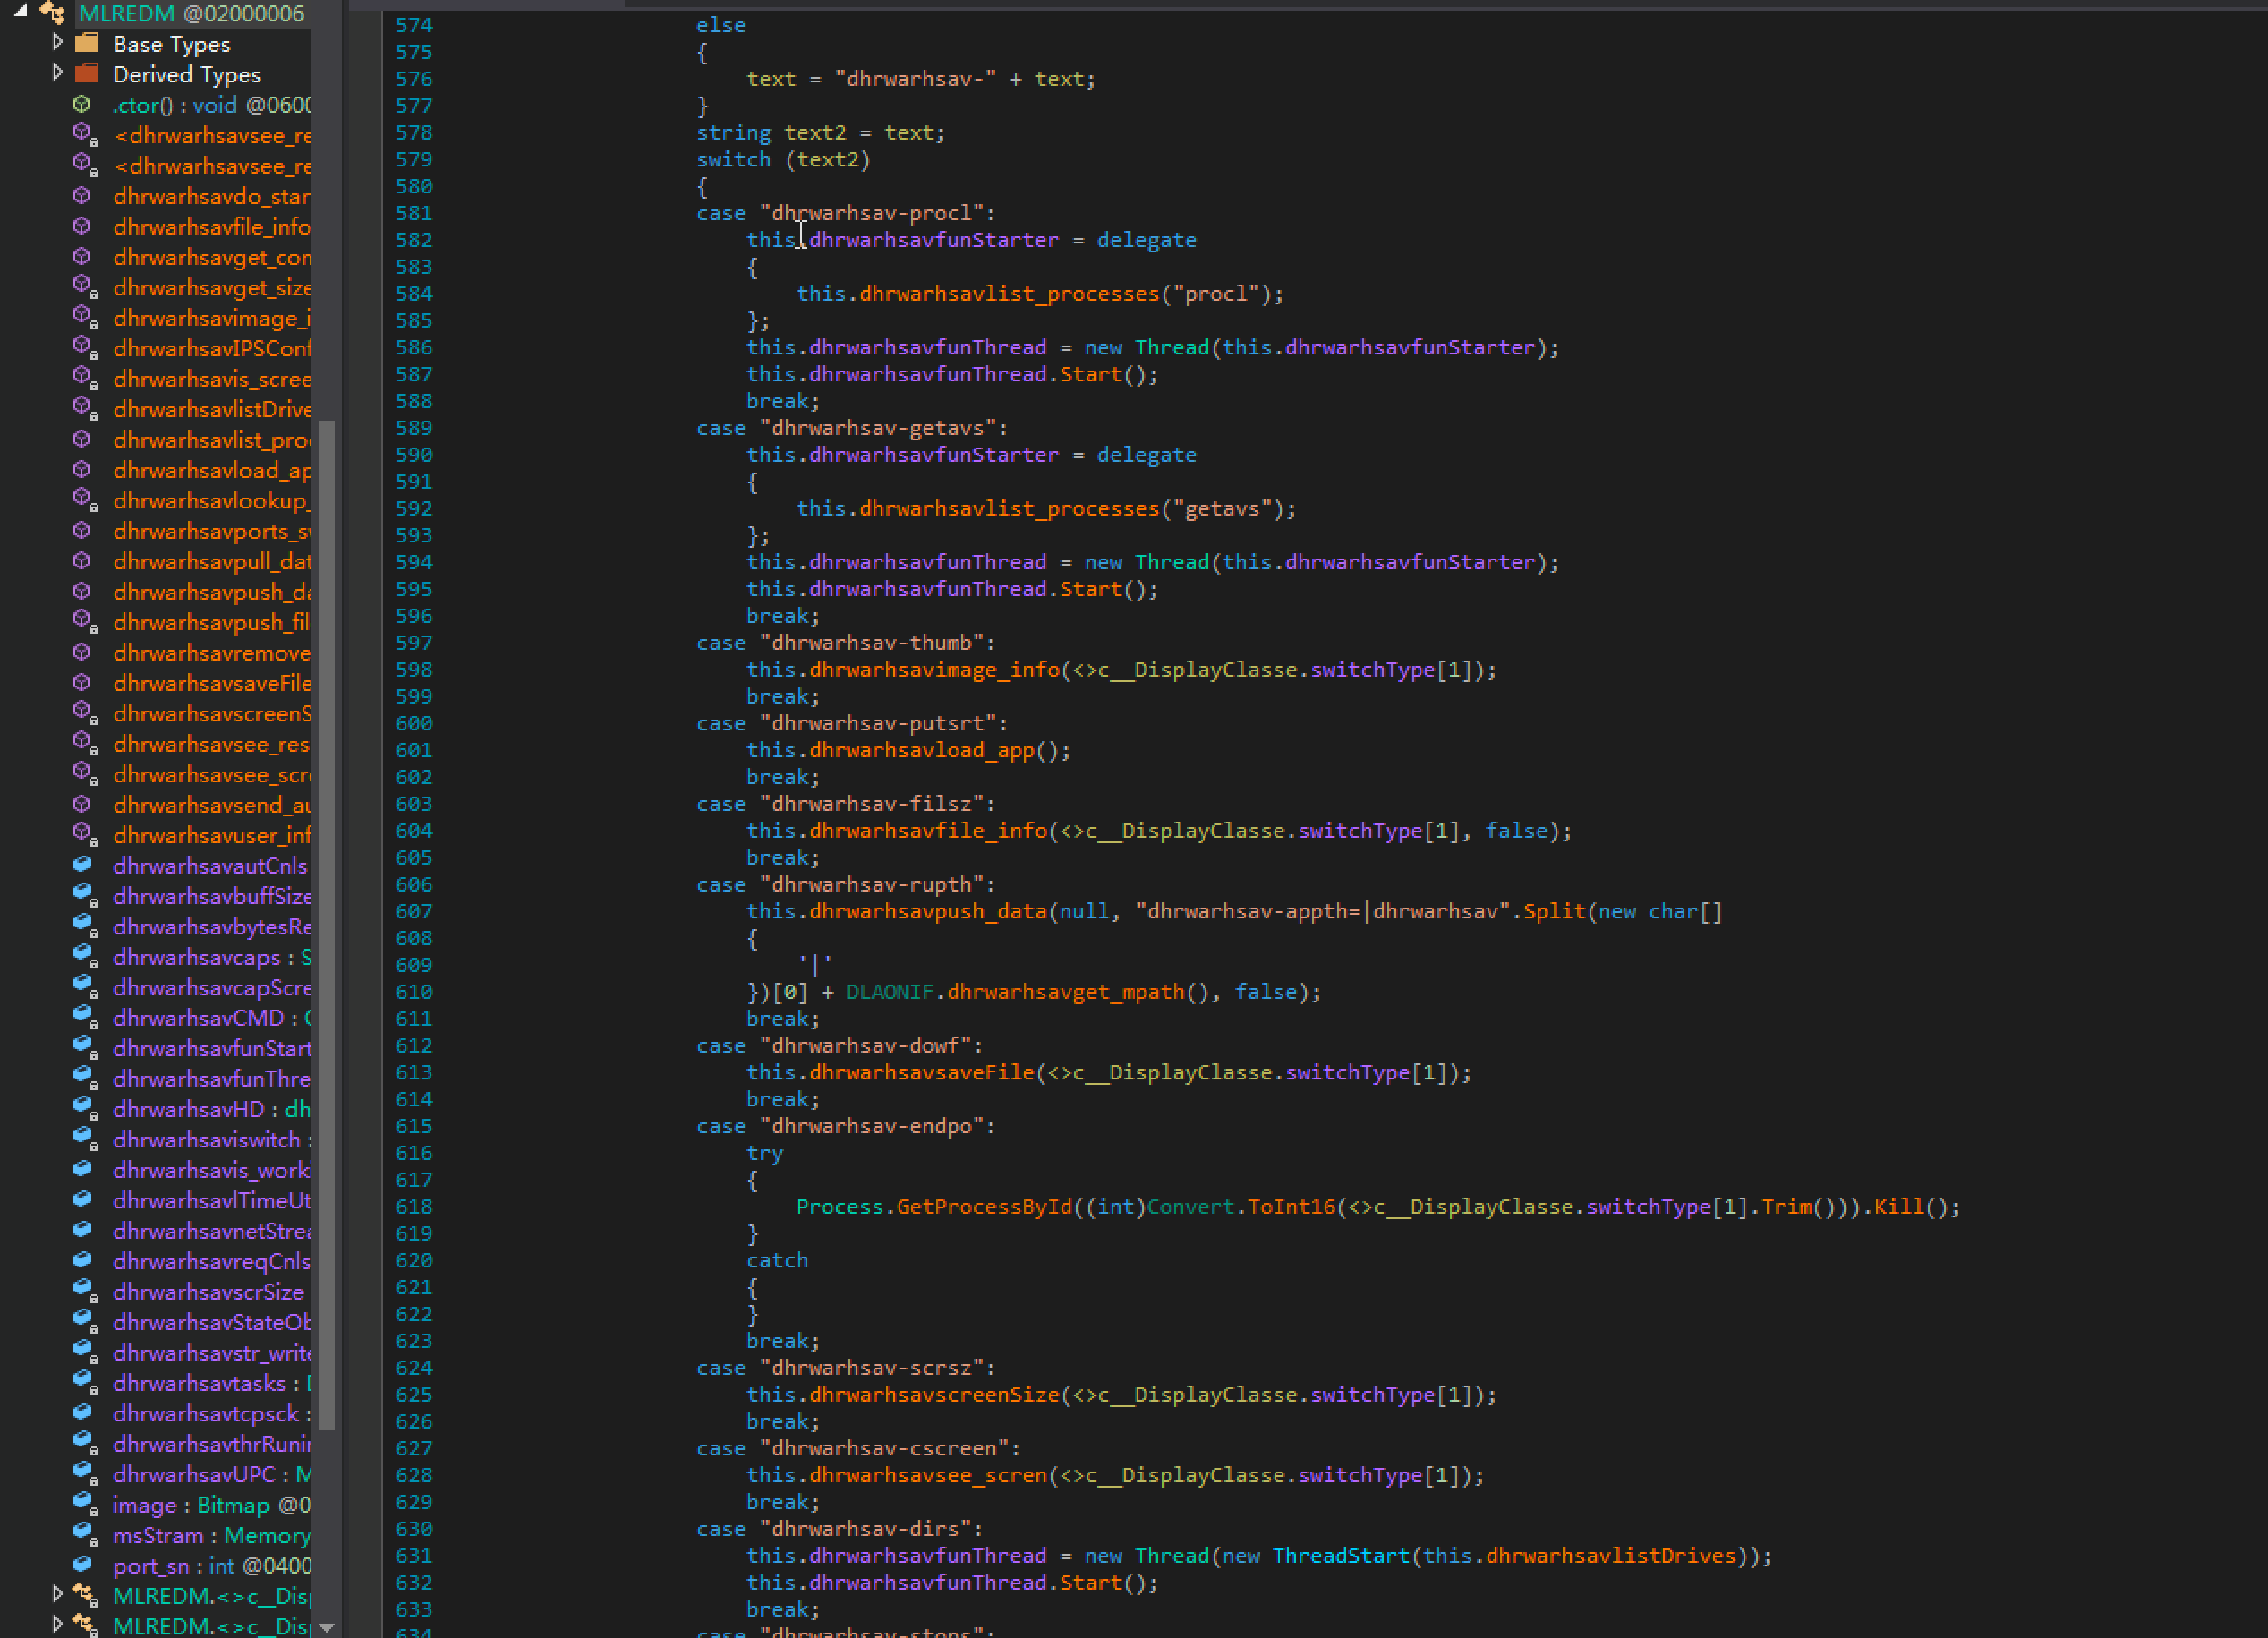
Task: Click the dhrwarhsavremove method icon
Action: (83, 652)
